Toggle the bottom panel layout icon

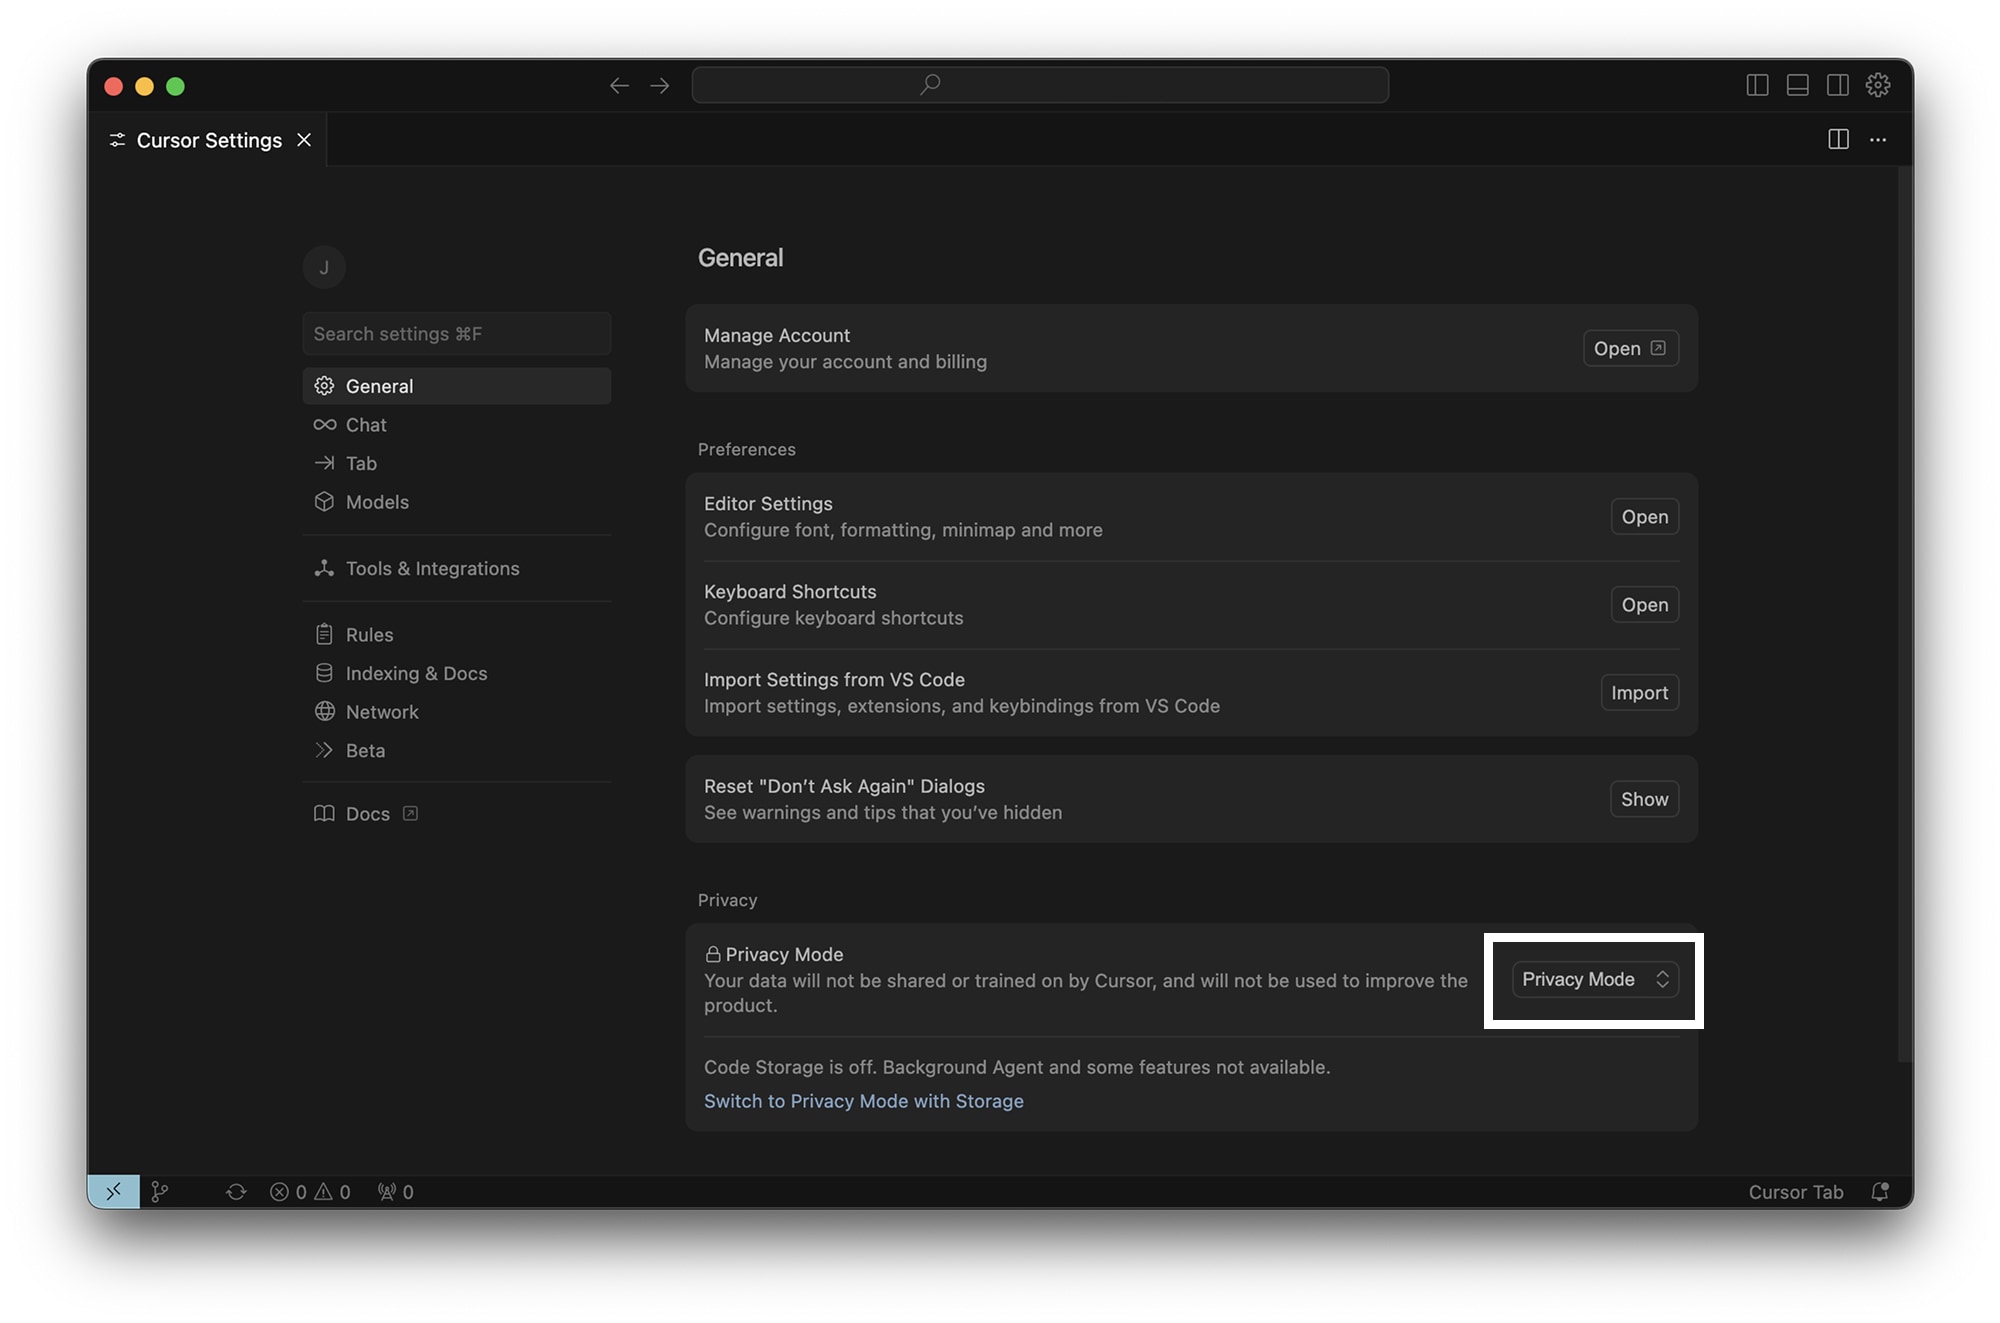(1797, 86)
